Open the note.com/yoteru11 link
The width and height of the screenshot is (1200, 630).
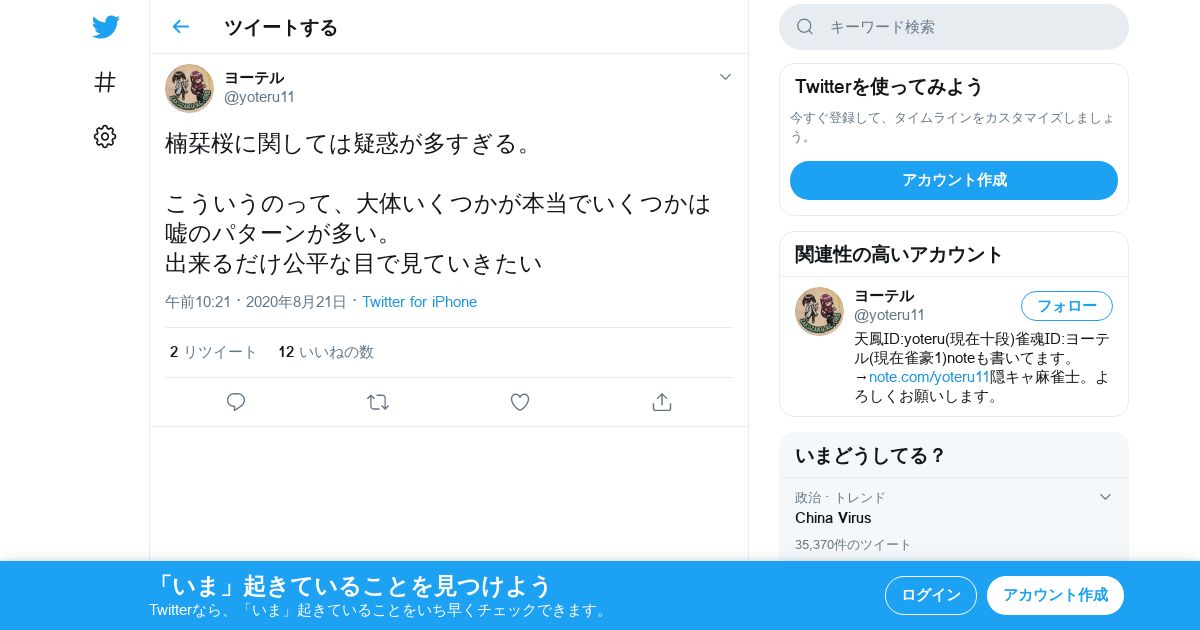929,377
